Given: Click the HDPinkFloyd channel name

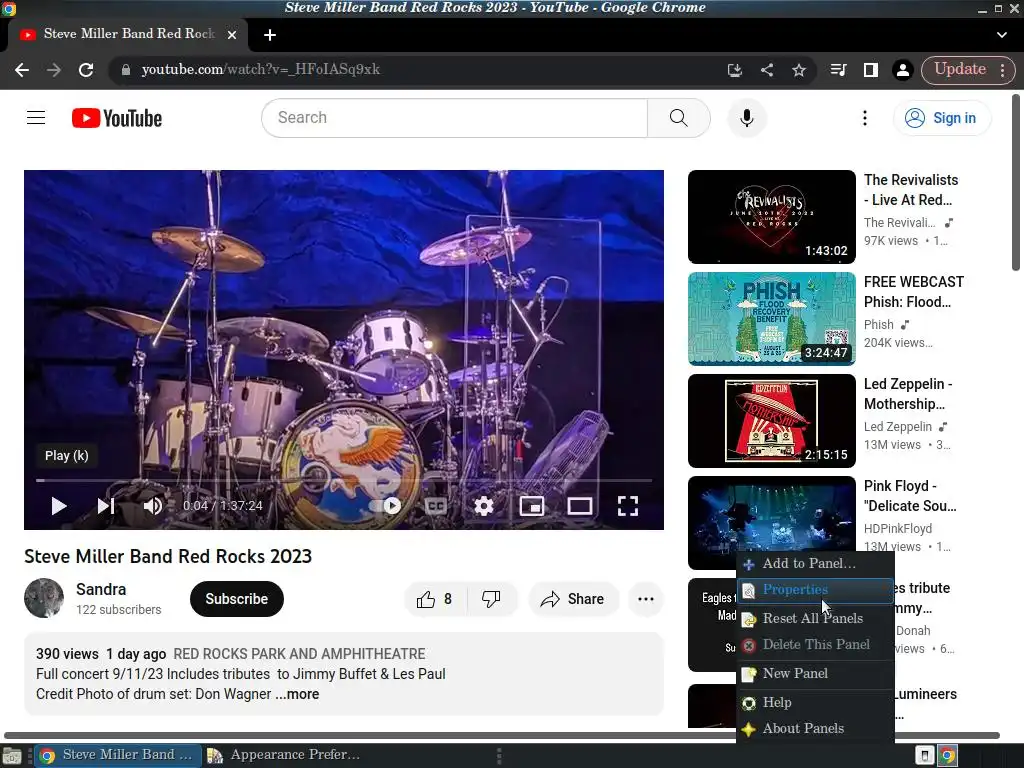Looking at the screenshot, I should tap(898, 528).
